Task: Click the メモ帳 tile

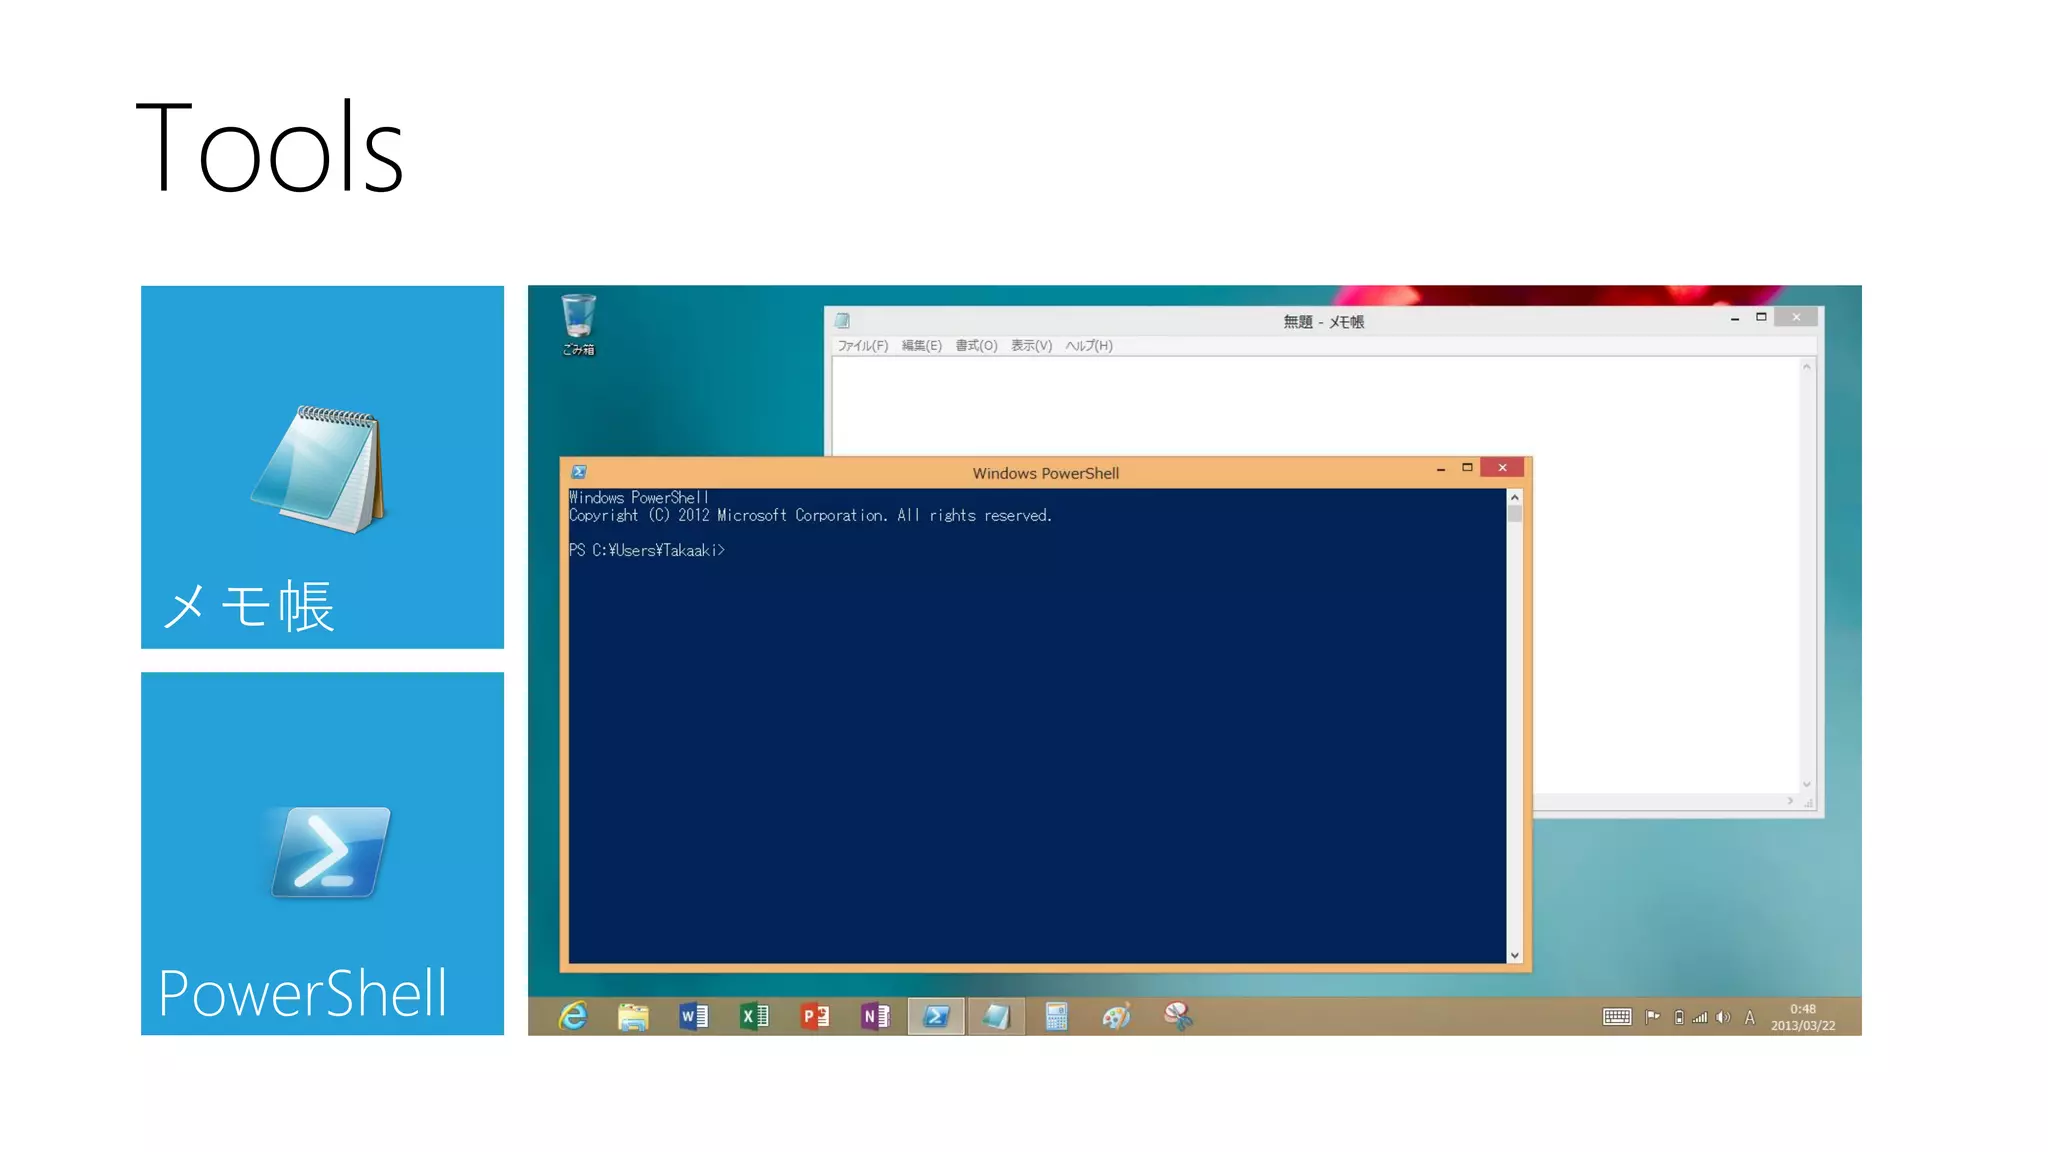Action: point(322,467)
